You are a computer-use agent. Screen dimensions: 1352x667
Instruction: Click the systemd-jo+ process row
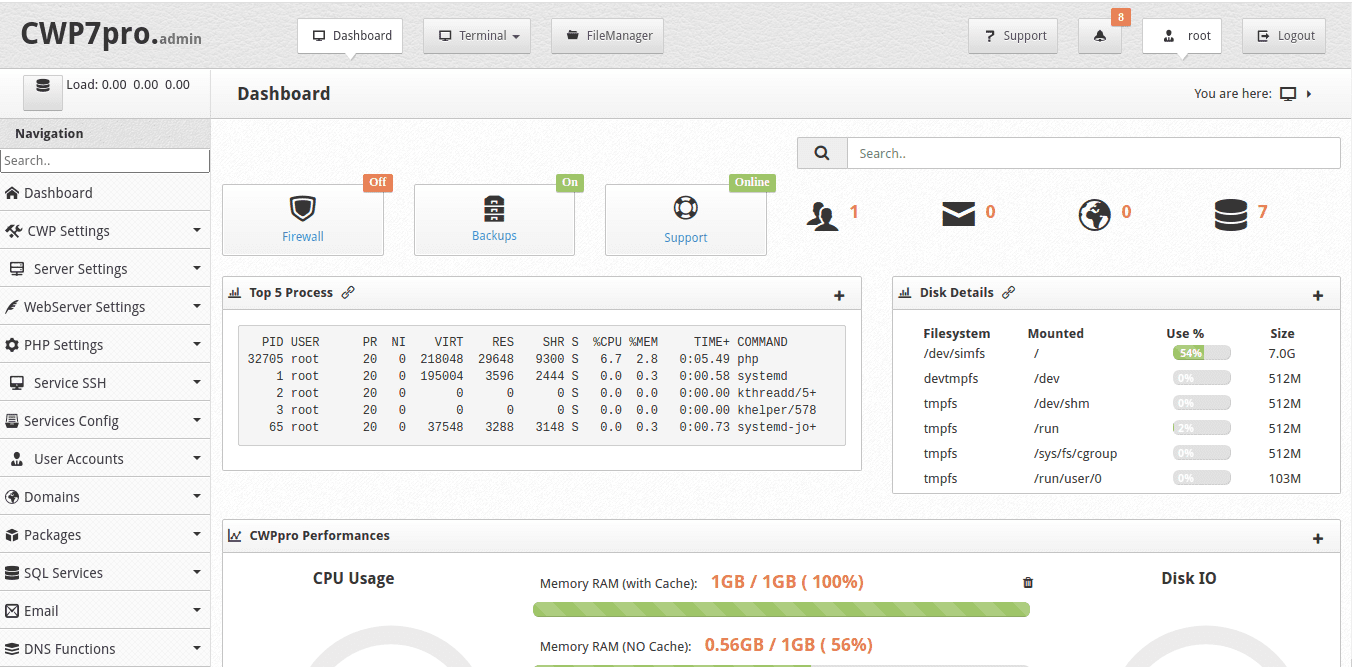pyautogui.click(x=532, y=427)
